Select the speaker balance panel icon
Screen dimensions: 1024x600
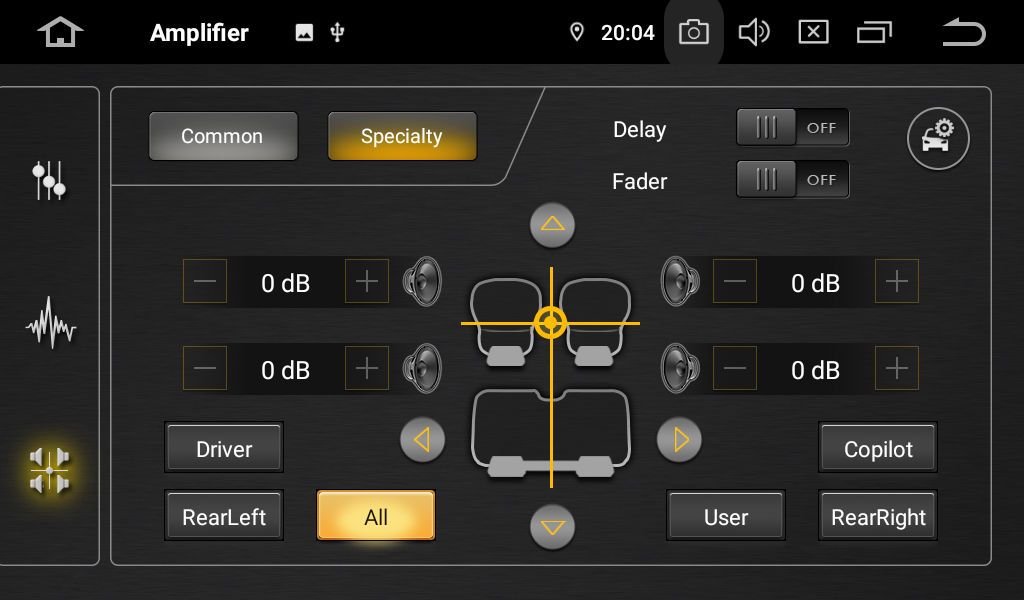pyautogui.click(x=50, y=470)
